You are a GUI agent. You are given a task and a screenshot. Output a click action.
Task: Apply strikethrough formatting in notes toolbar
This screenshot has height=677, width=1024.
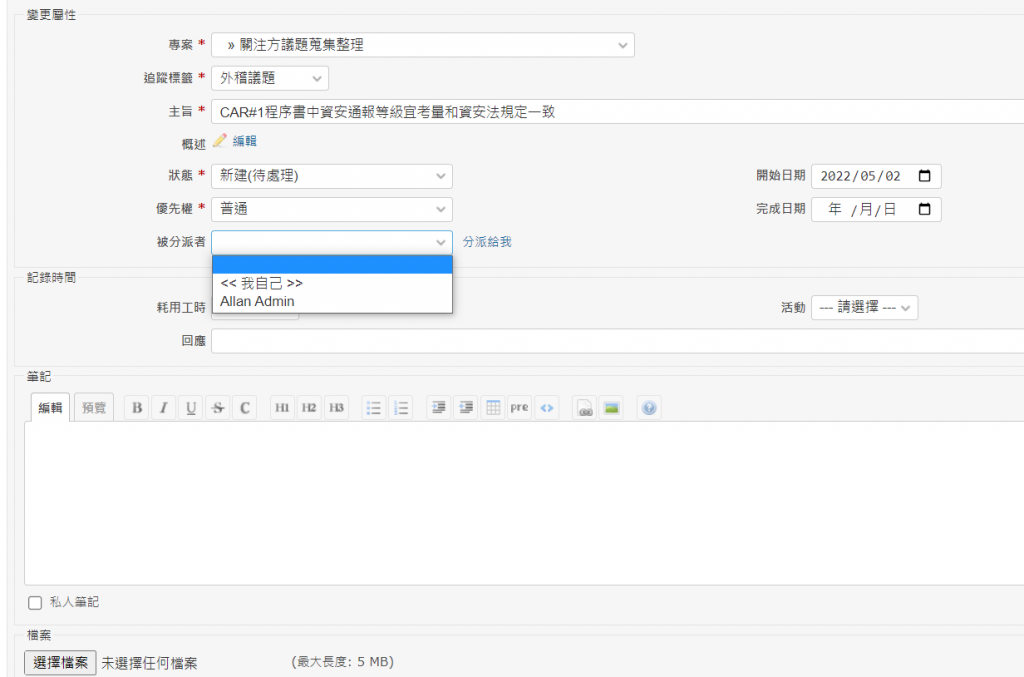(217, 407)
